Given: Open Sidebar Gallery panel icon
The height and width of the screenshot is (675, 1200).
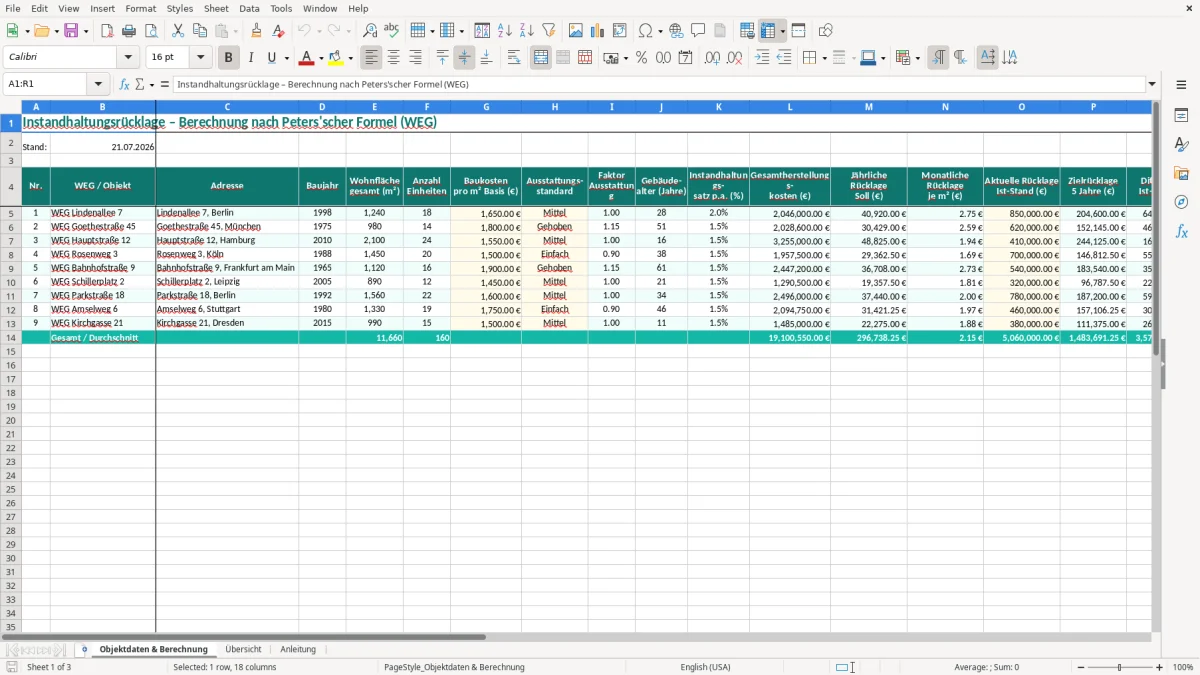Looking at the screenshot, I should click(1181, 173).
